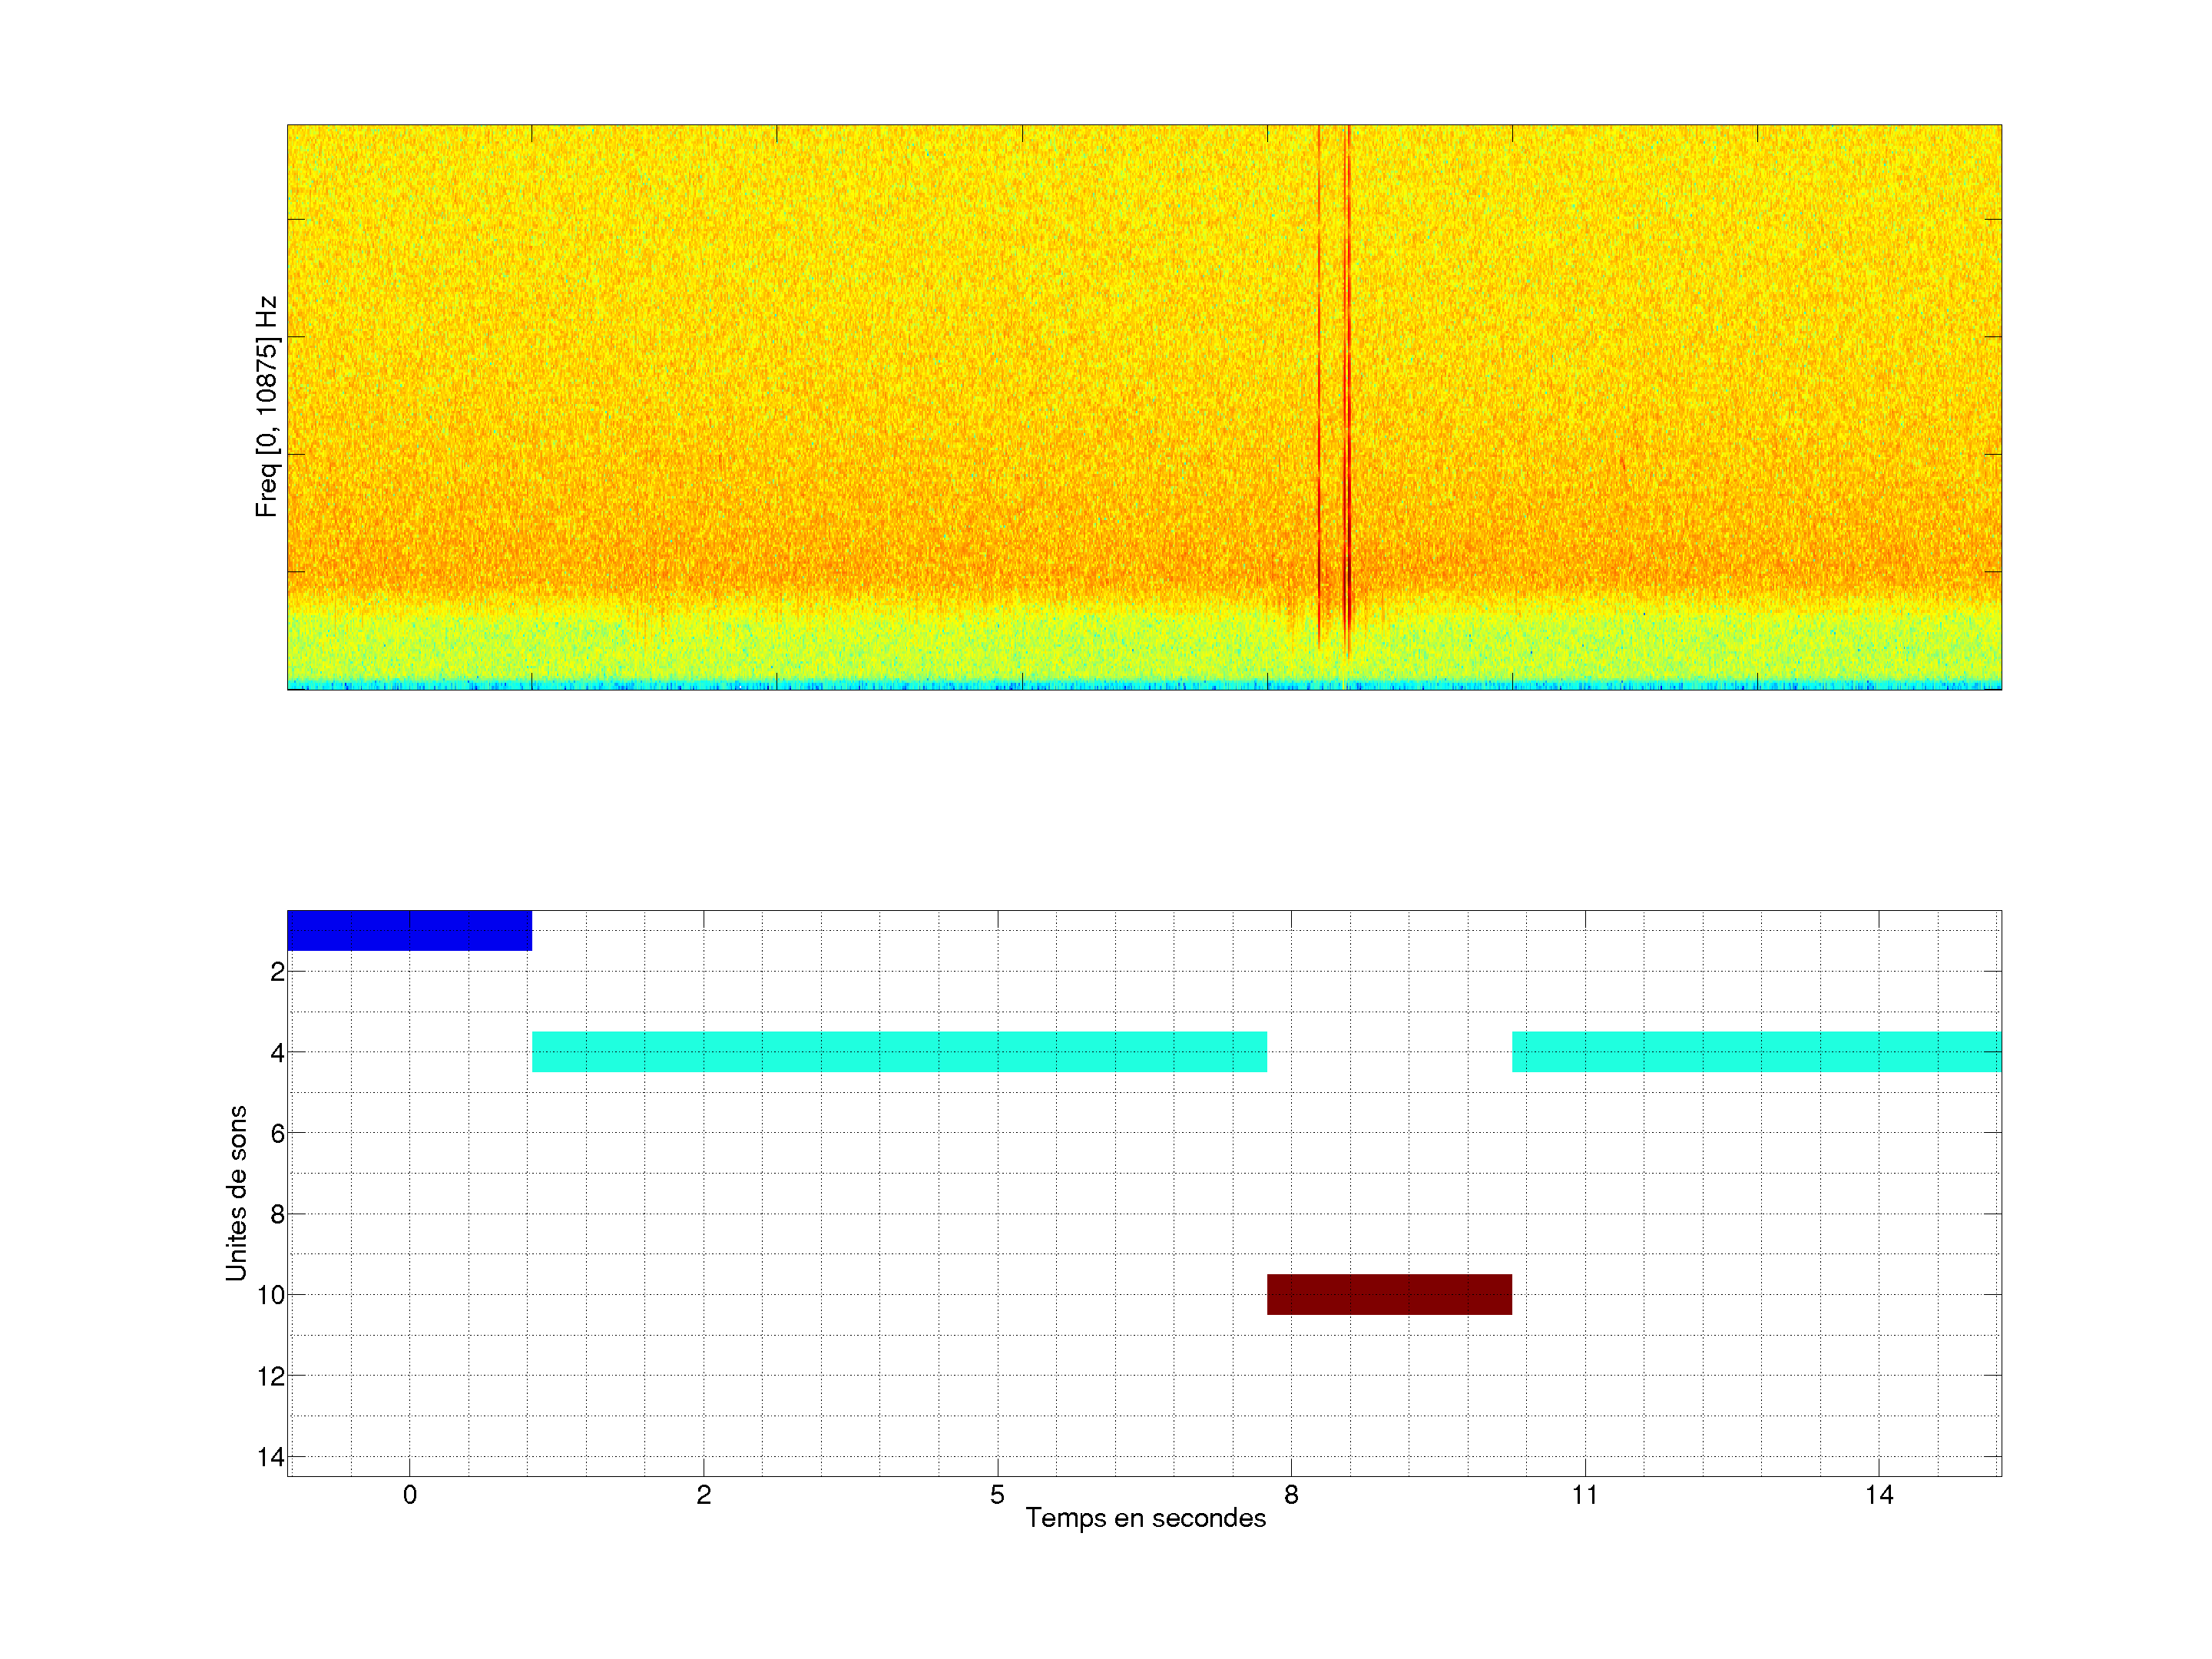2212x1659 pixels.
Task: Click the y-axis tick label 6
Action: 277,1133
